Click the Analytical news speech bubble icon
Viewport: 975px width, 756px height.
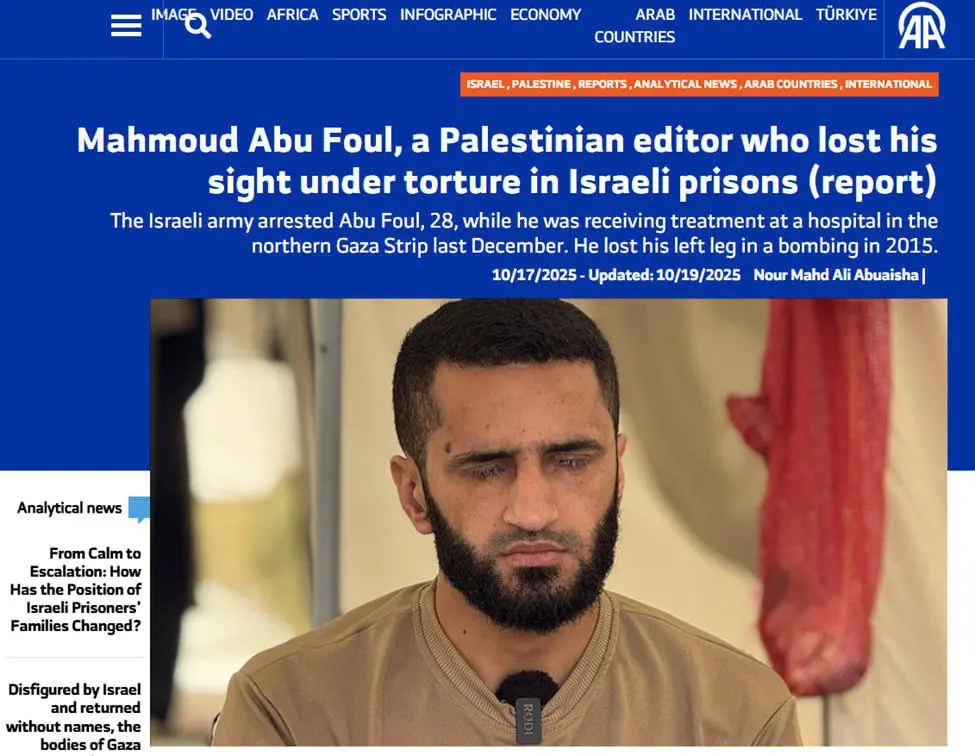pyautogui.click(x=139, y=509)
